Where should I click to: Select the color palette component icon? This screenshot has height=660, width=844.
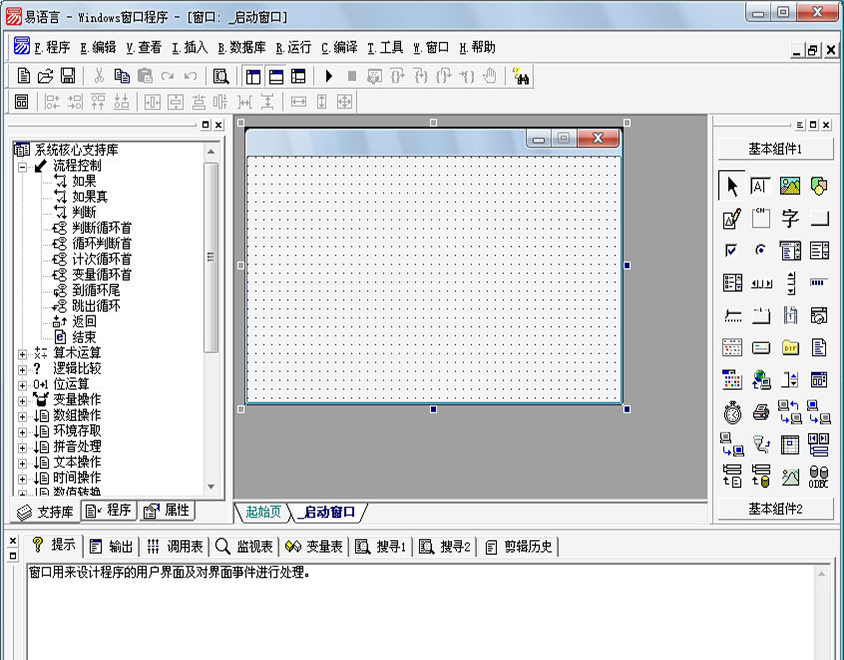click(732, 380)
